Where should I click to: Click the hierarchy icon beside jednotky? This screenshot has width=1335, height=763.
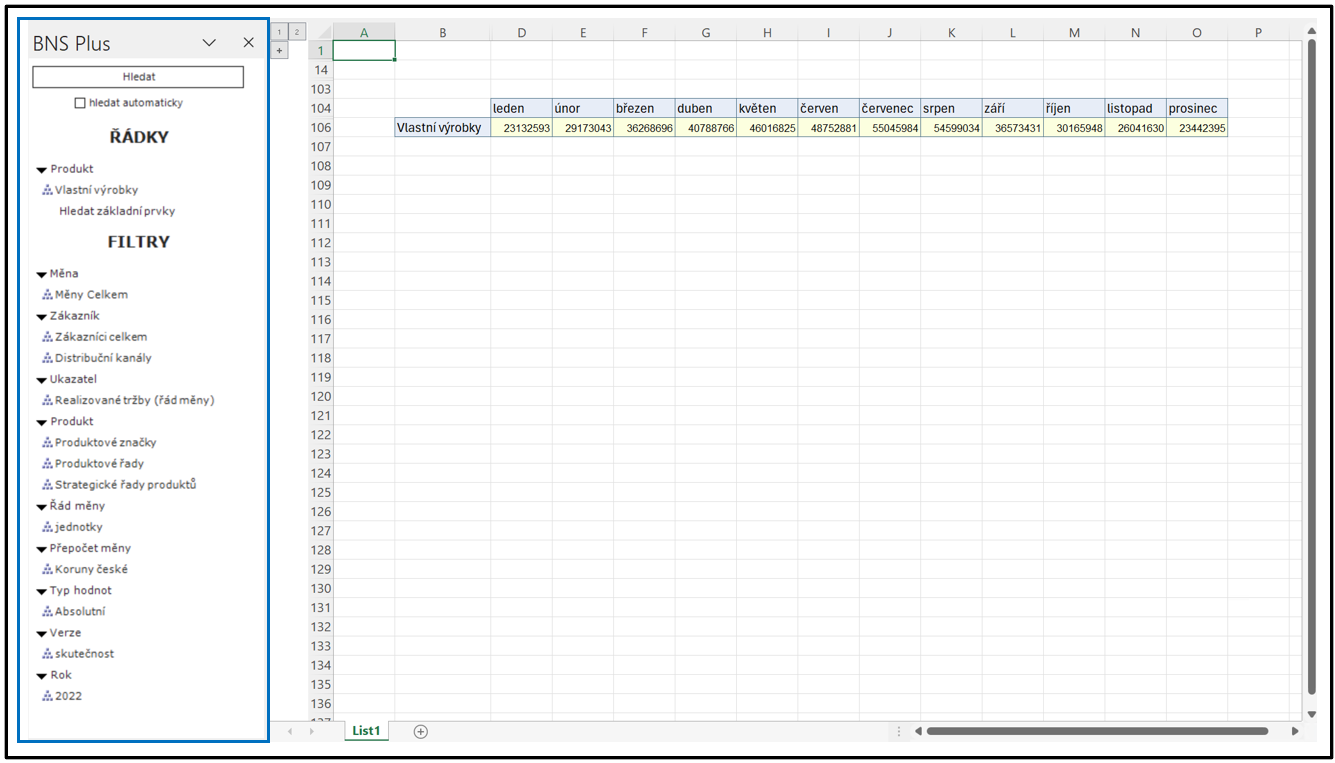47,527
